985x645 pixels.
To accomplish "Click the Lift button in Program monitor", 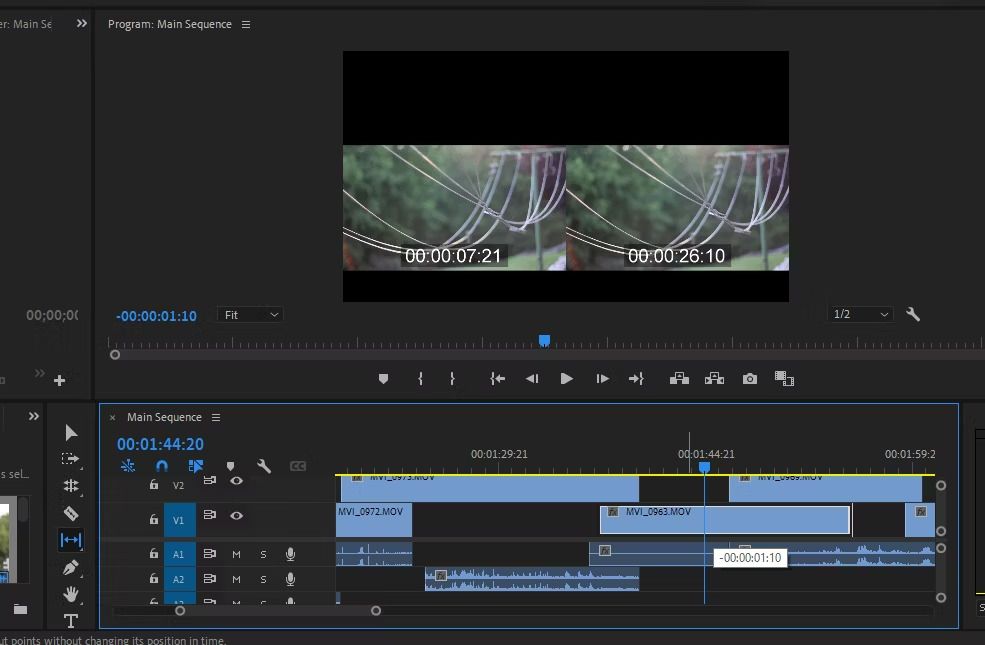I will point(679,379).
